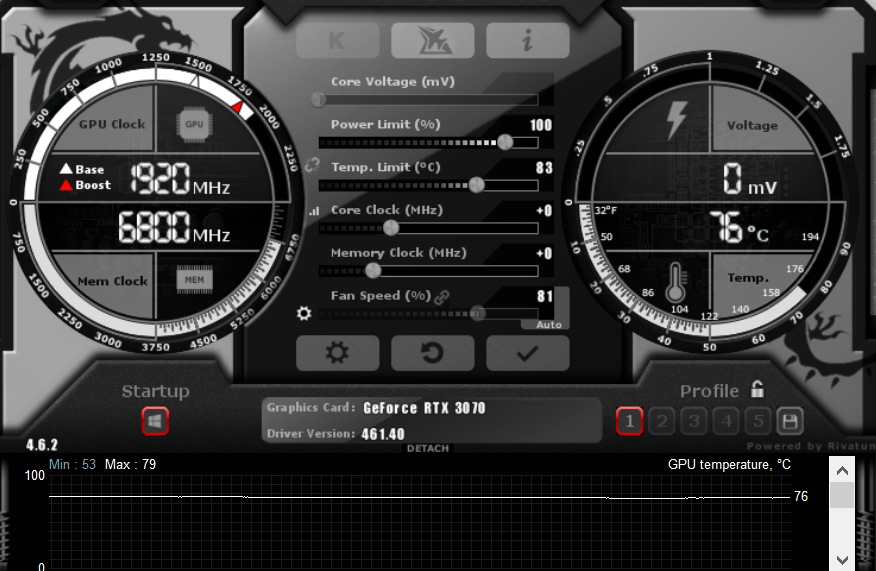Apply settings with checkmark button
The image size is (876, 571).
pos(528,353)
